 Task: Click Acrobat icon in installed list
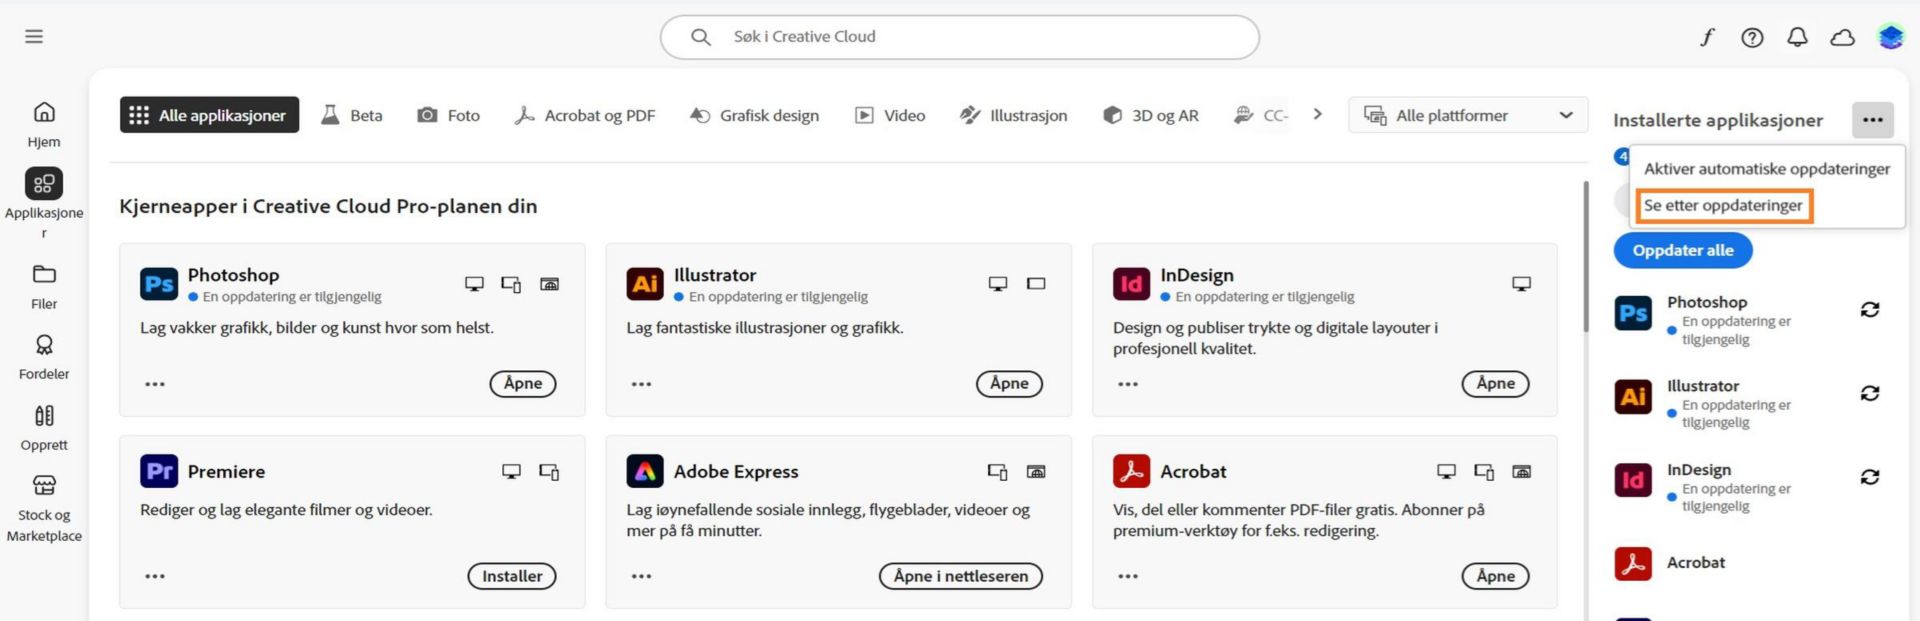1633,563
